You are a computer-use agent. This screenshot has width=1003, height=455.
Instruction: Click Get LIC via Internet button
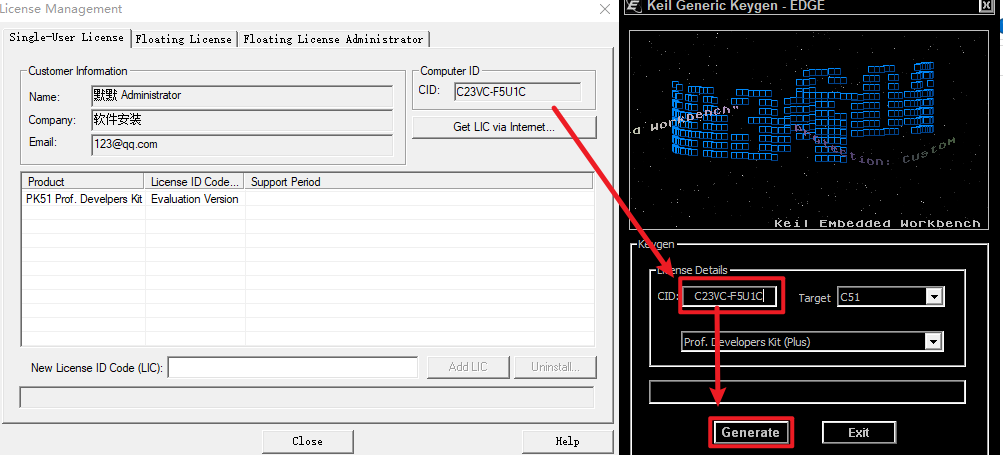point(504,127)
